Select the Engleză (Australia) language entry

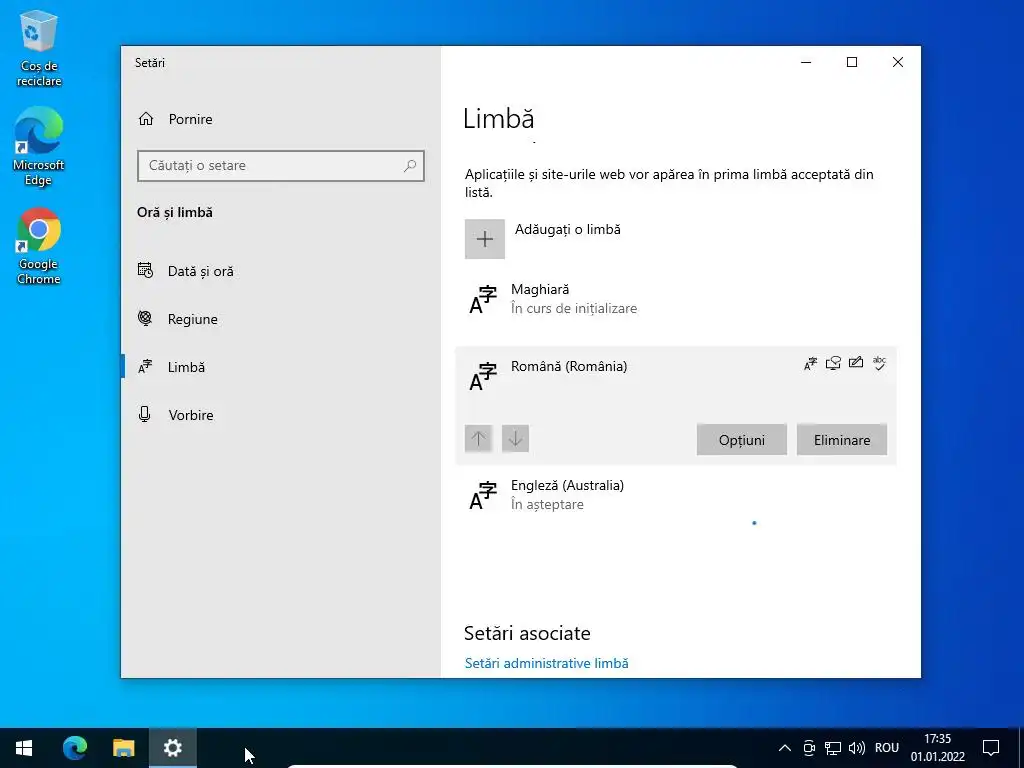pyautogui.click(x=675, y=495)
